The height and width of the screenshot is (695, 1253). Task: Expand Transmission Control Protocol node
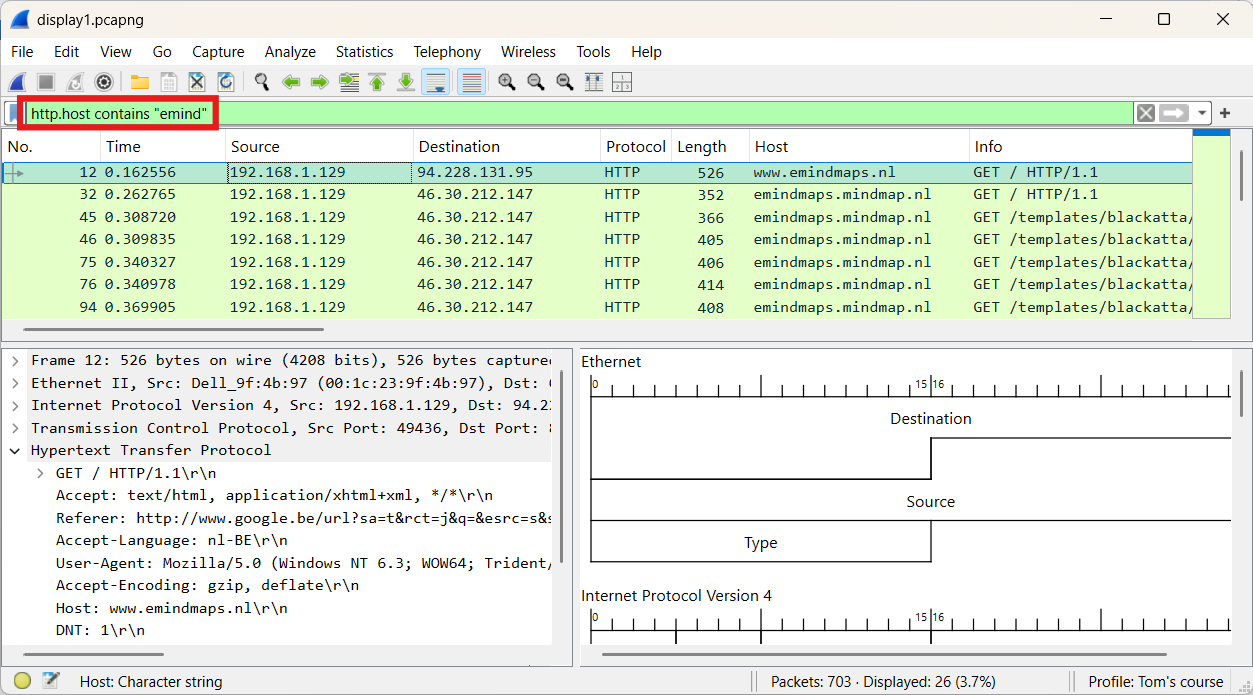pyautogui.click(x=15, y=428)
